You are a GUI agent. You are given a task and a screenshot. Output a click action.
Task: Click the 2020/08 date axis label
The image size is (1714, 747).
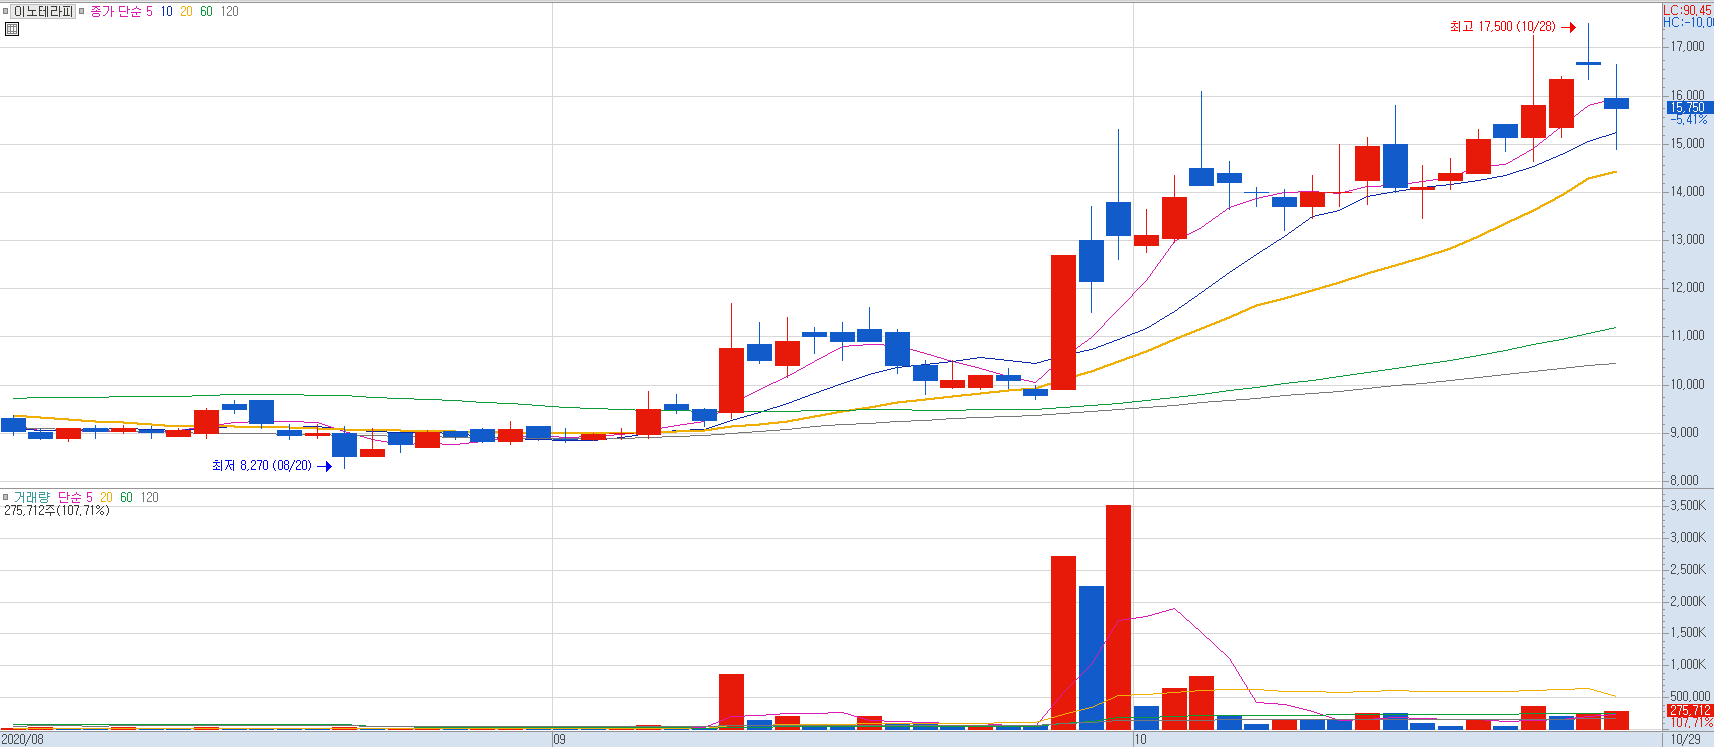pos(22,740)
